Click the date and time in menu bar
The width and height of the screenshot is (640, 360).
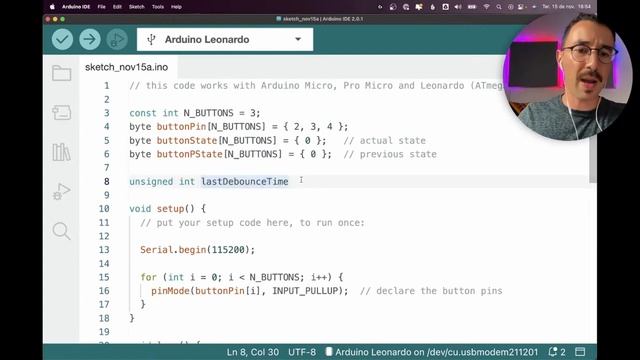coord(566,7)
